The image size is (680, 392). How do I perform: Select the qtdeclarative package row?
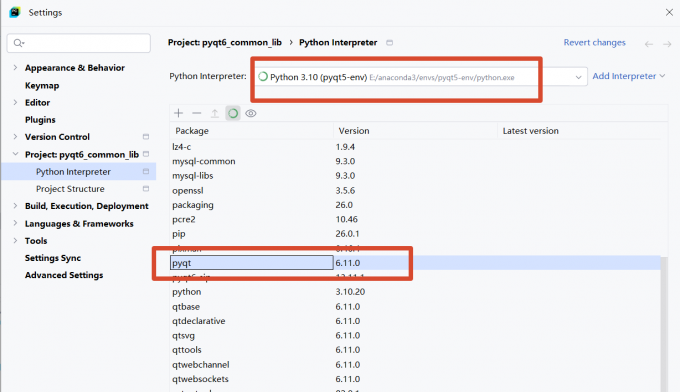(x=415, y=321)
